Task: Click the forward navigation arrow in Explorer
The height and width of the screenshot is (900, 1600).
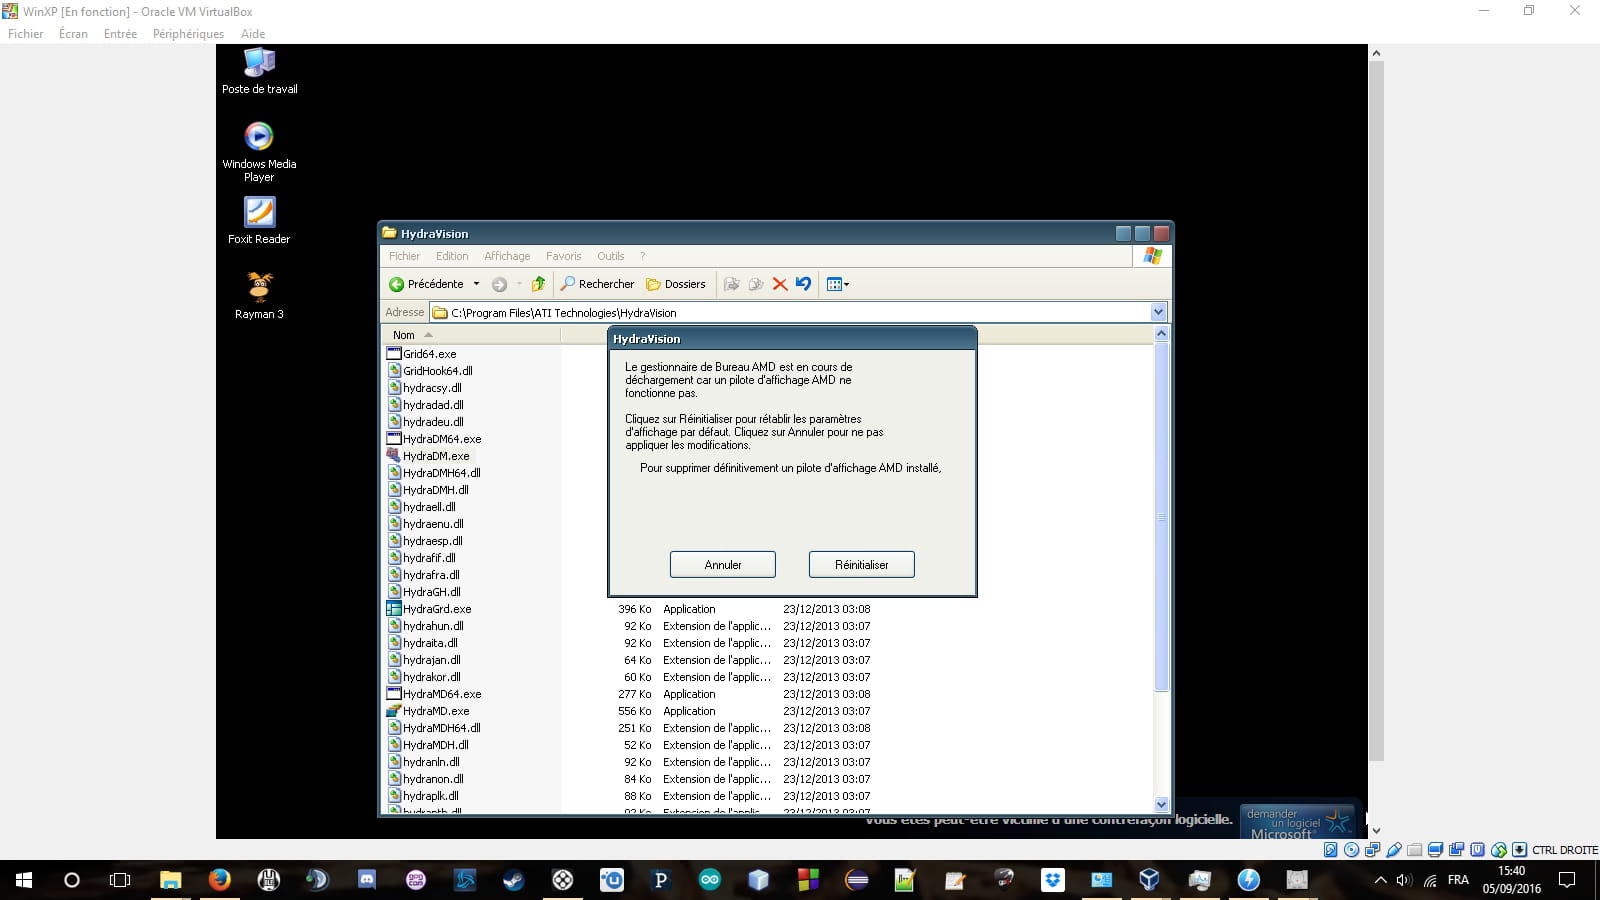Action: coord(499,284)
